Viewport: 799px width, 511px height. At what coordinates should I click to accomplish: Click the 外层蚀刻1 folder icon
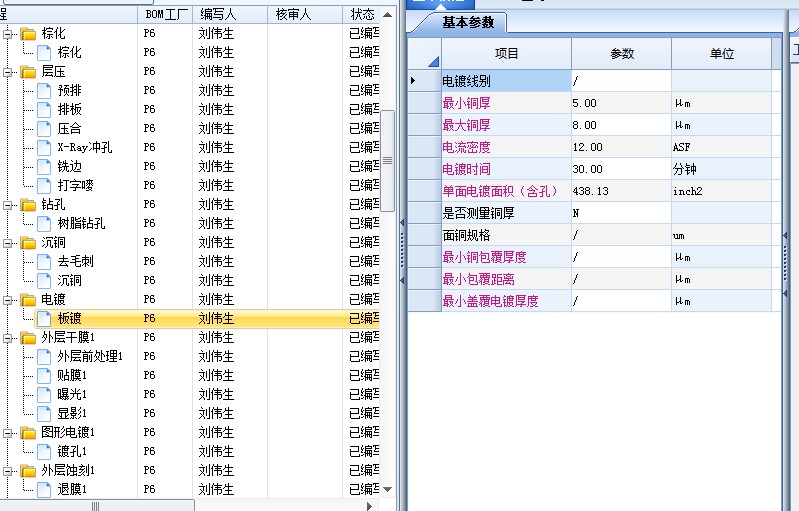coord(28,471)
